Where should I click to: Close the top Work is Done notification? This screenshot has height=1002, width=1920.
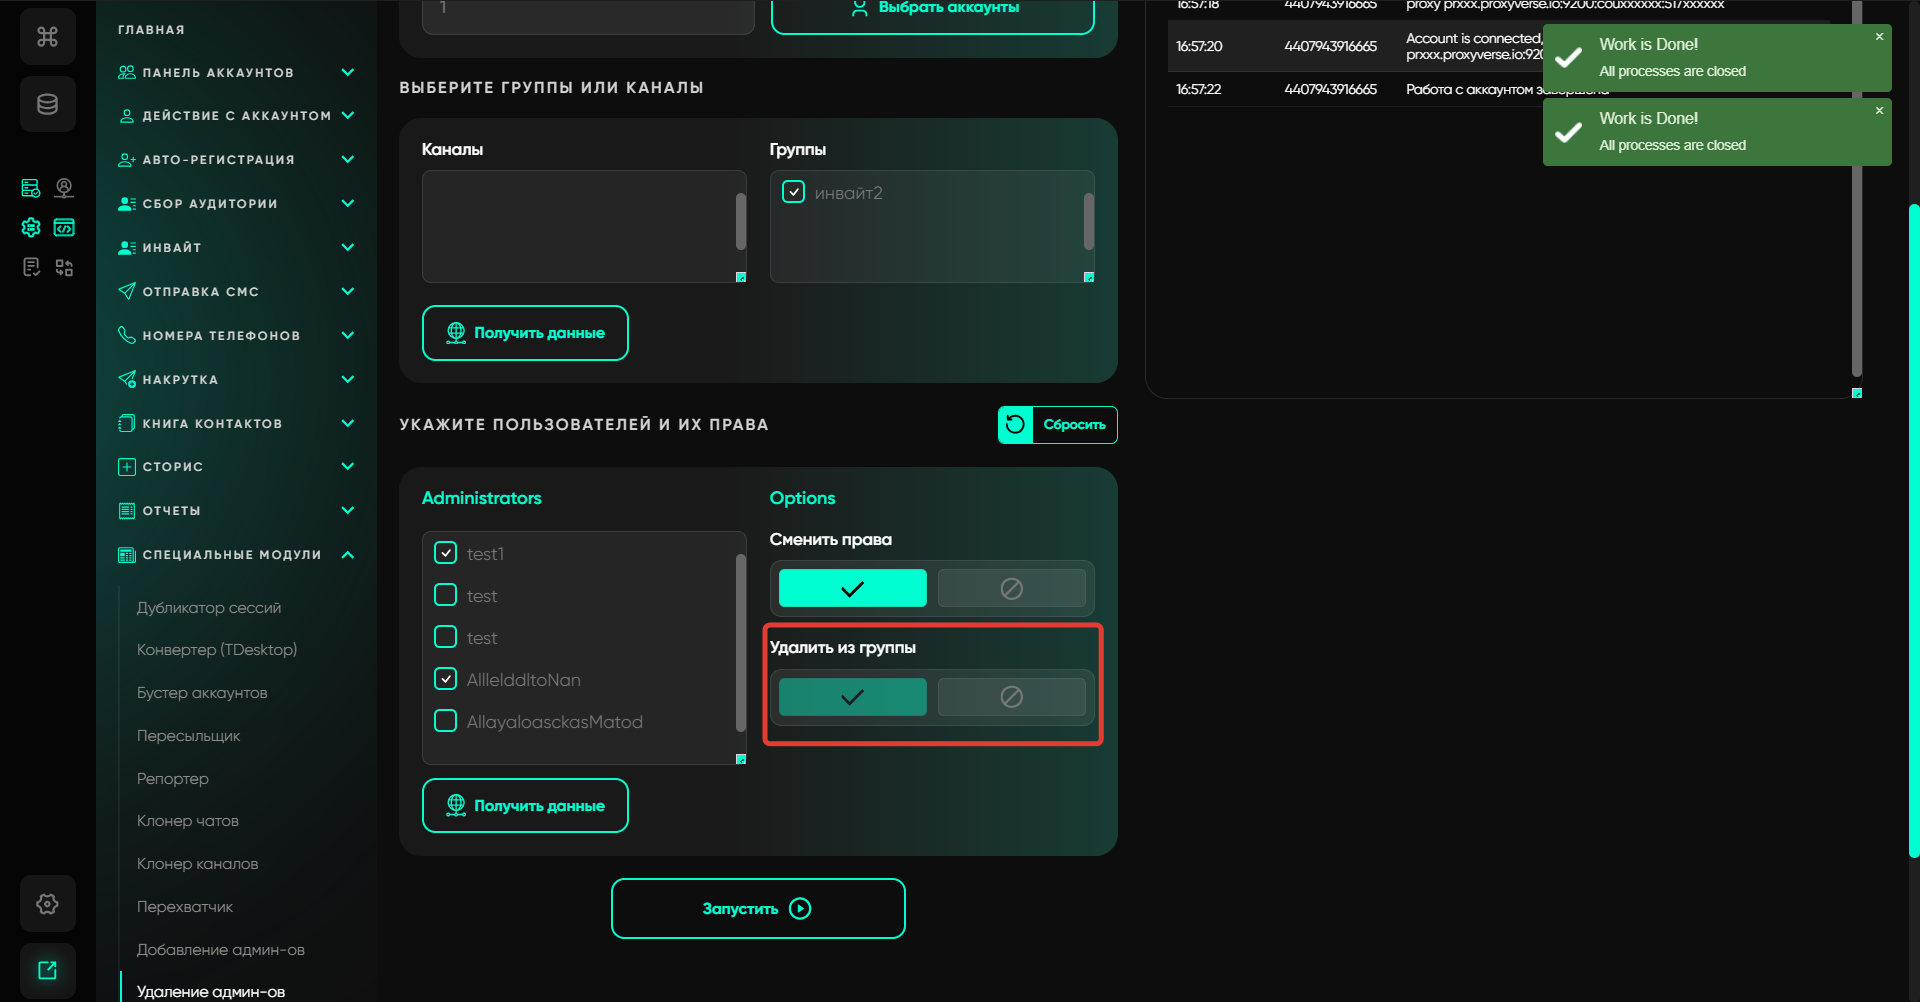(x=1879, y=37)
